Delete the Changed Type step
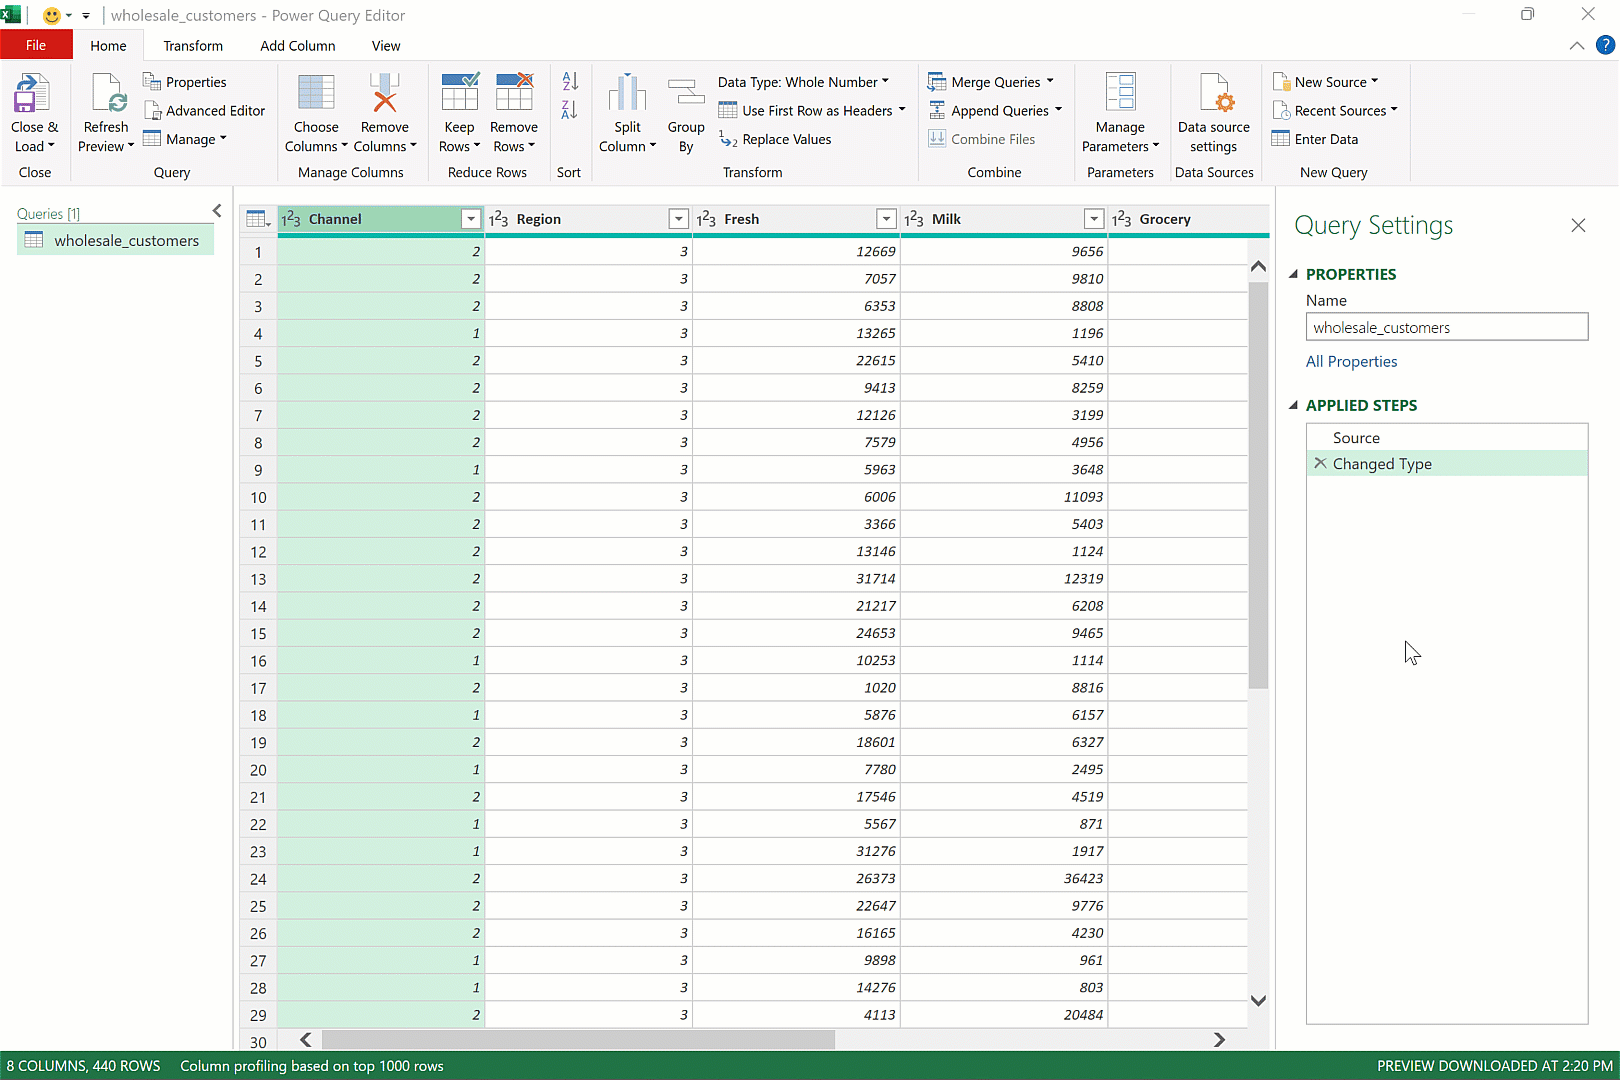 click(x=1320, y=463)
